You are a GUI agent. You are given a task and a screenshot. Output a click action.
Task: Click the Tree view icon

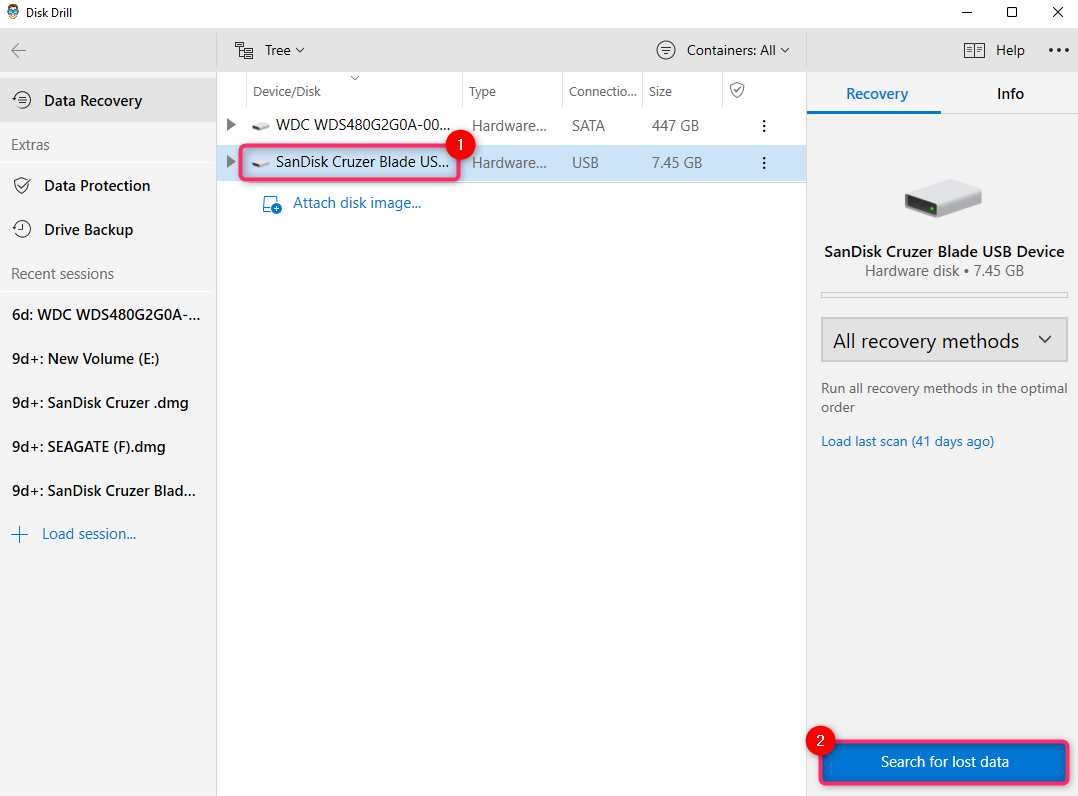point(244,50)
